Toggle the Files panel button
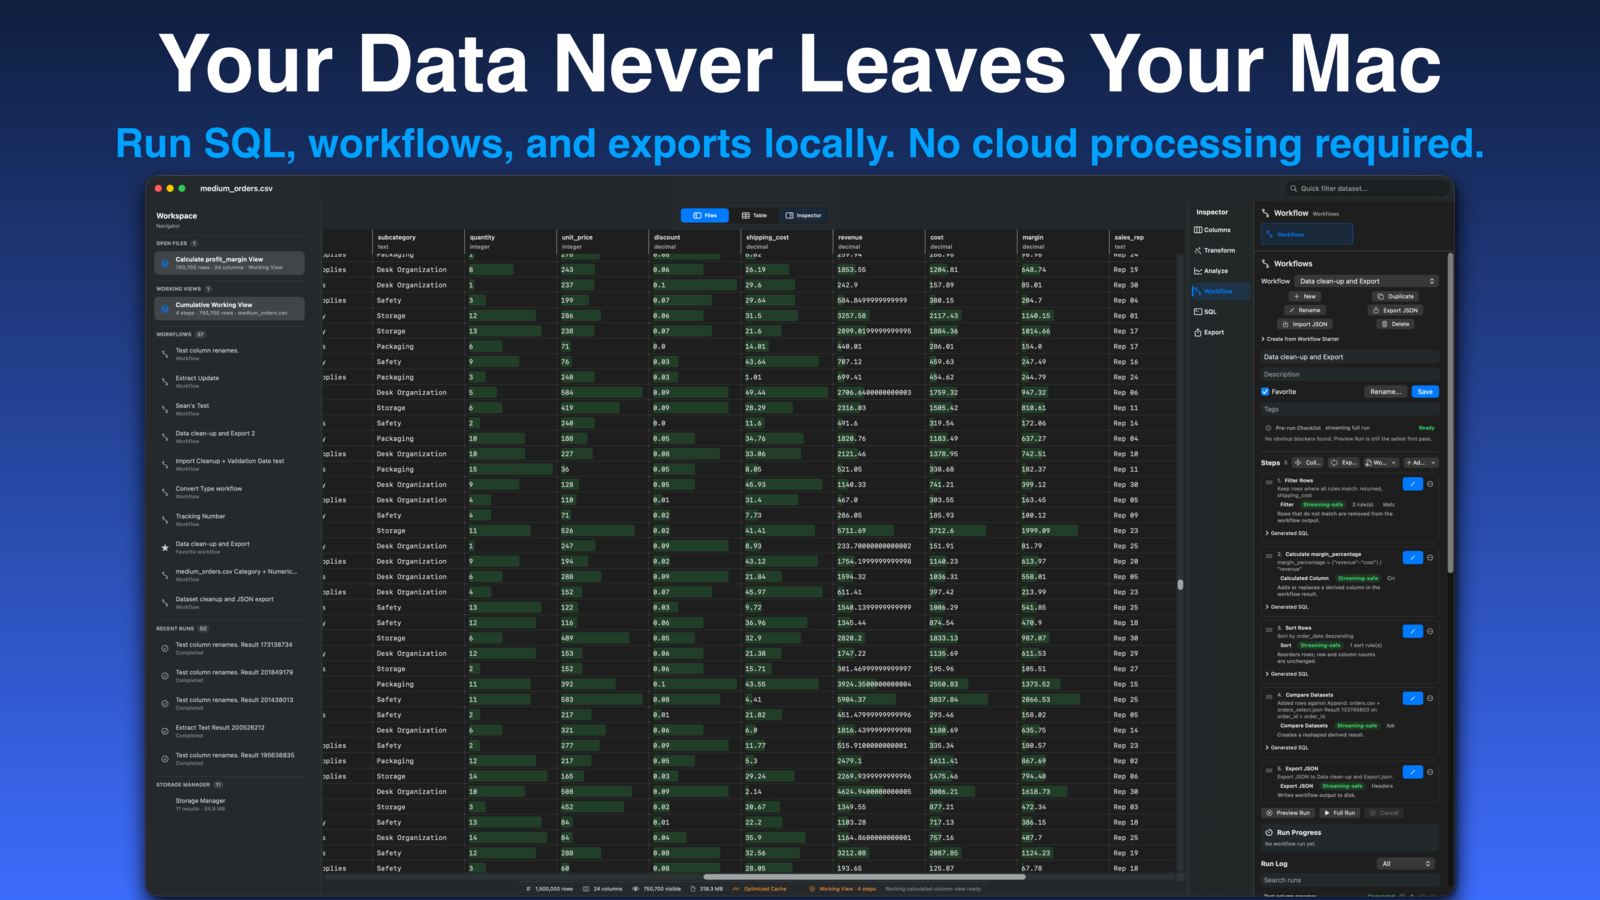The image size is (1600, 900). [705, 215]
